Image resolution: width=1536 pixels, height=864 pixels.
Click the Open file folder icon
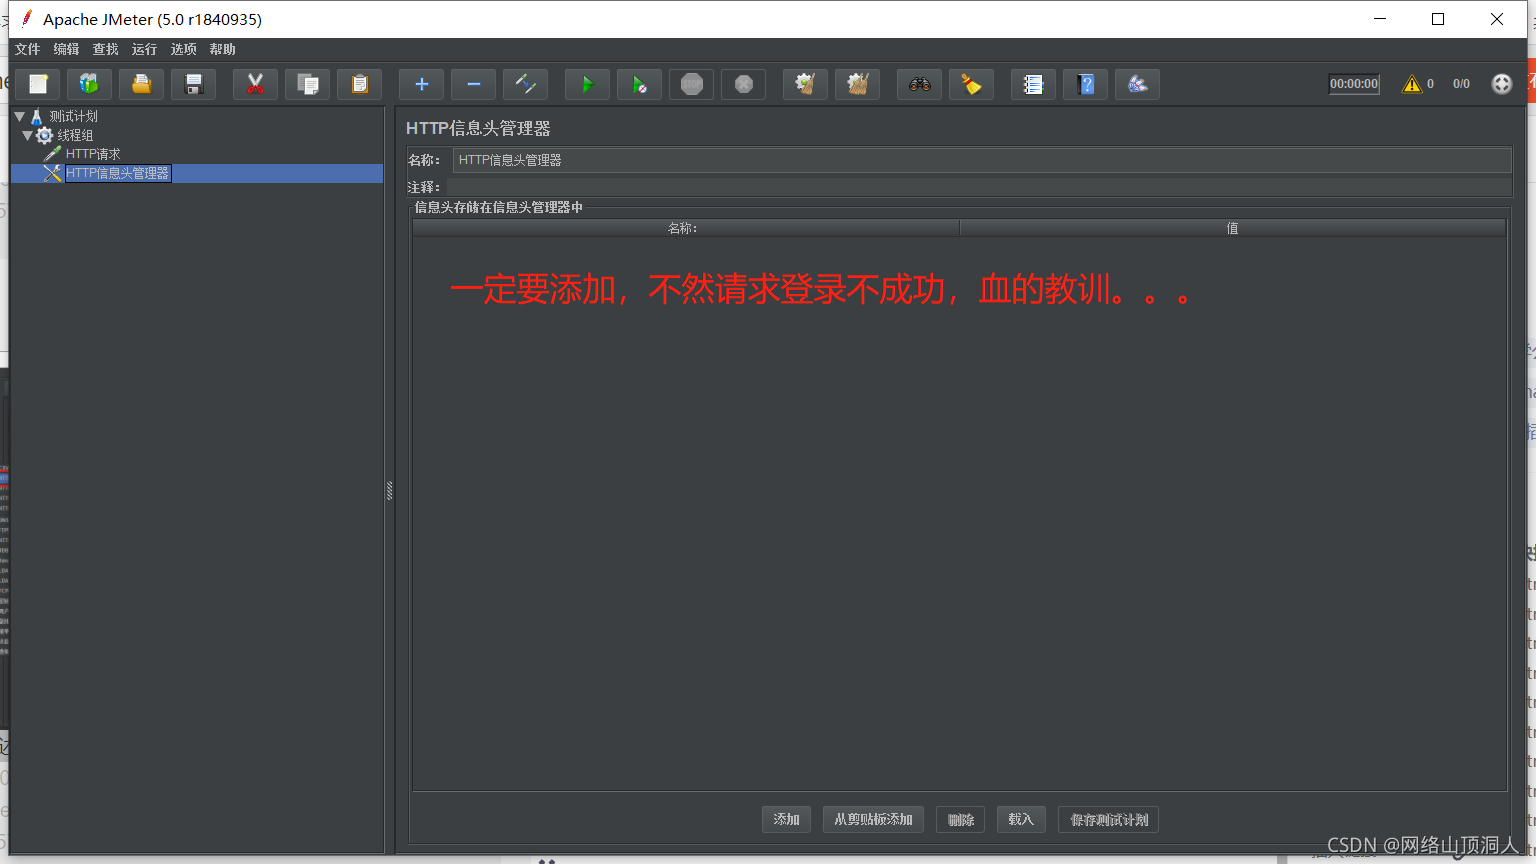pyautogui.click(x=142, y=84)
